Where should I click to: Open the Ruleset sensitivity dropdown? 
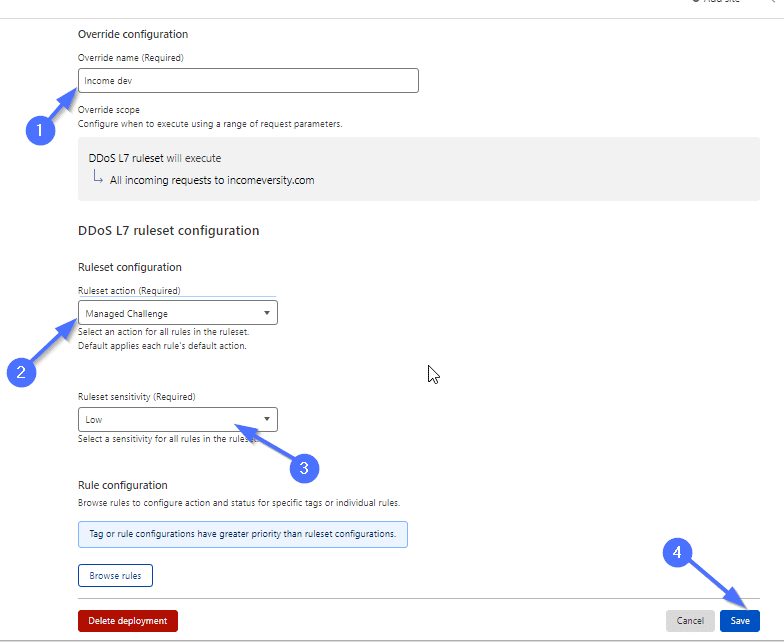point(178,420)
